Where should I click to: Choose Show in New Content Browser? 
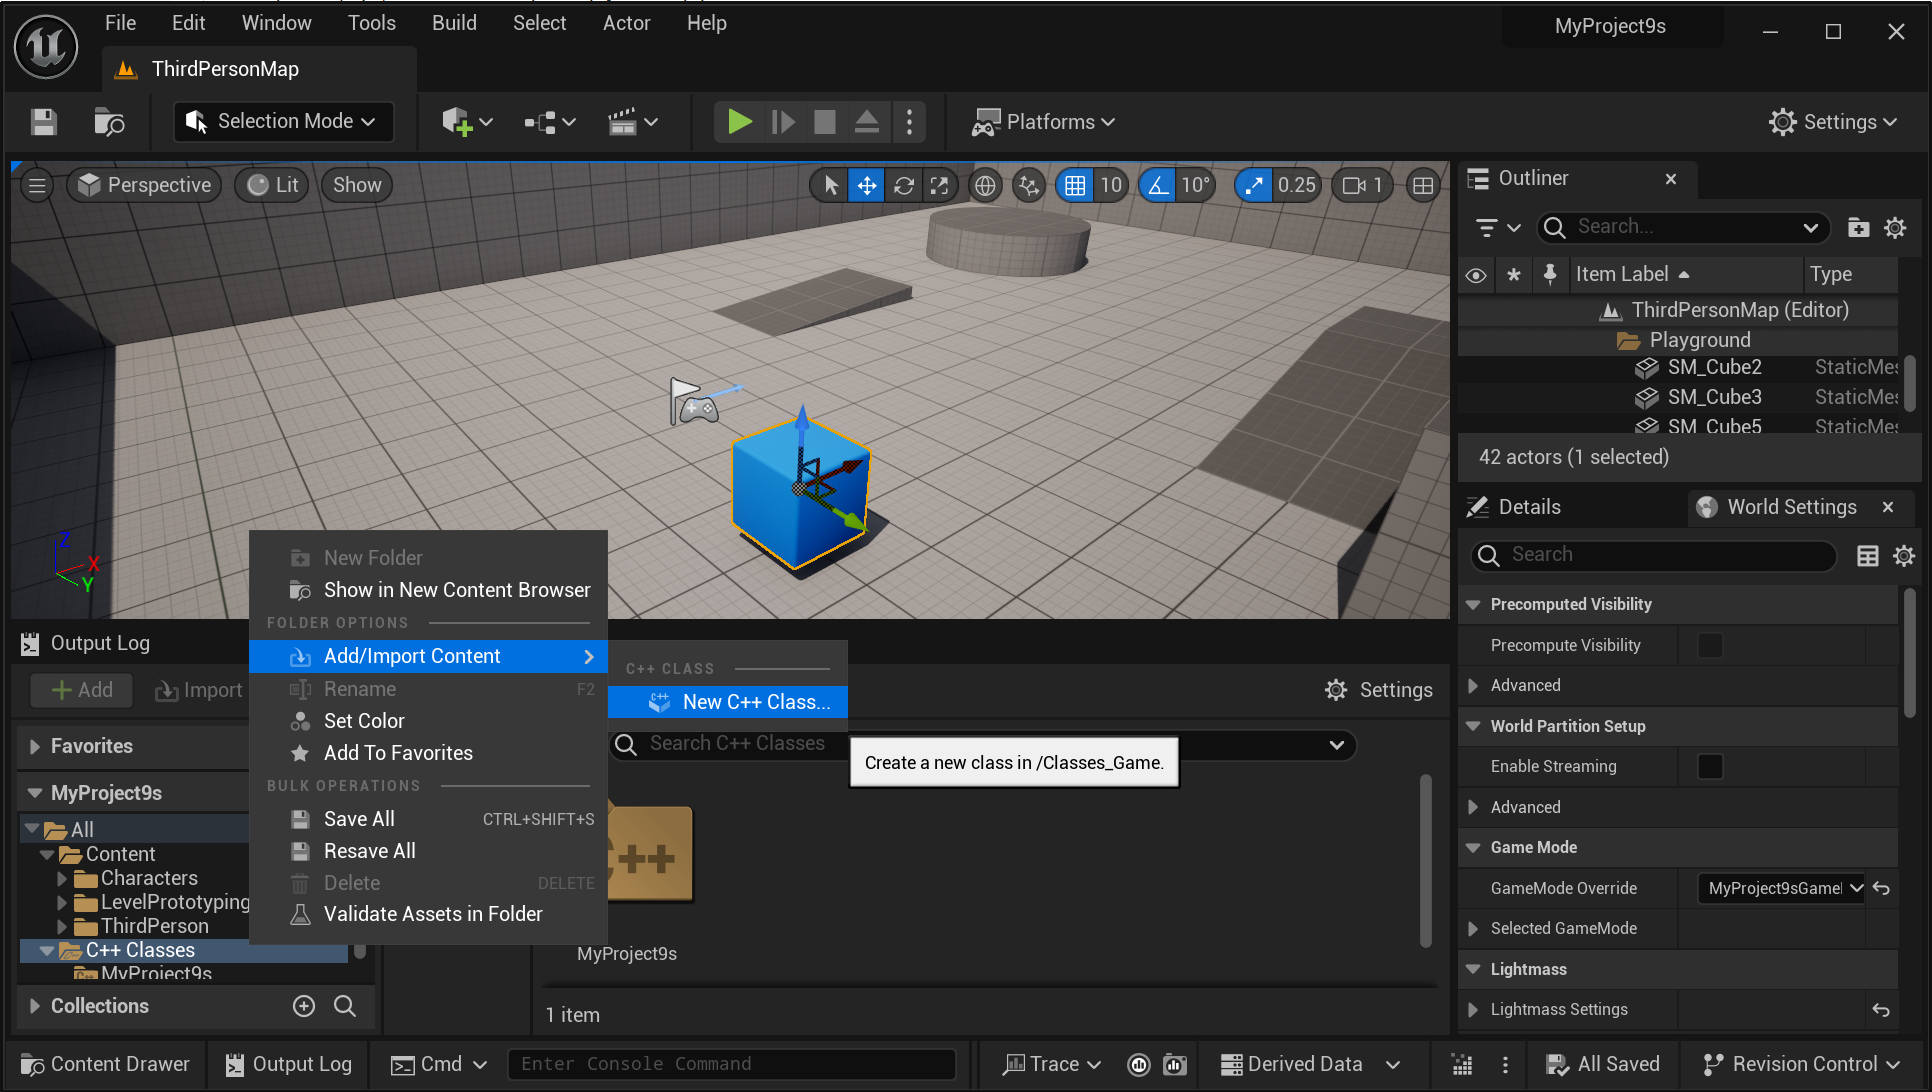tap(428, 590)
